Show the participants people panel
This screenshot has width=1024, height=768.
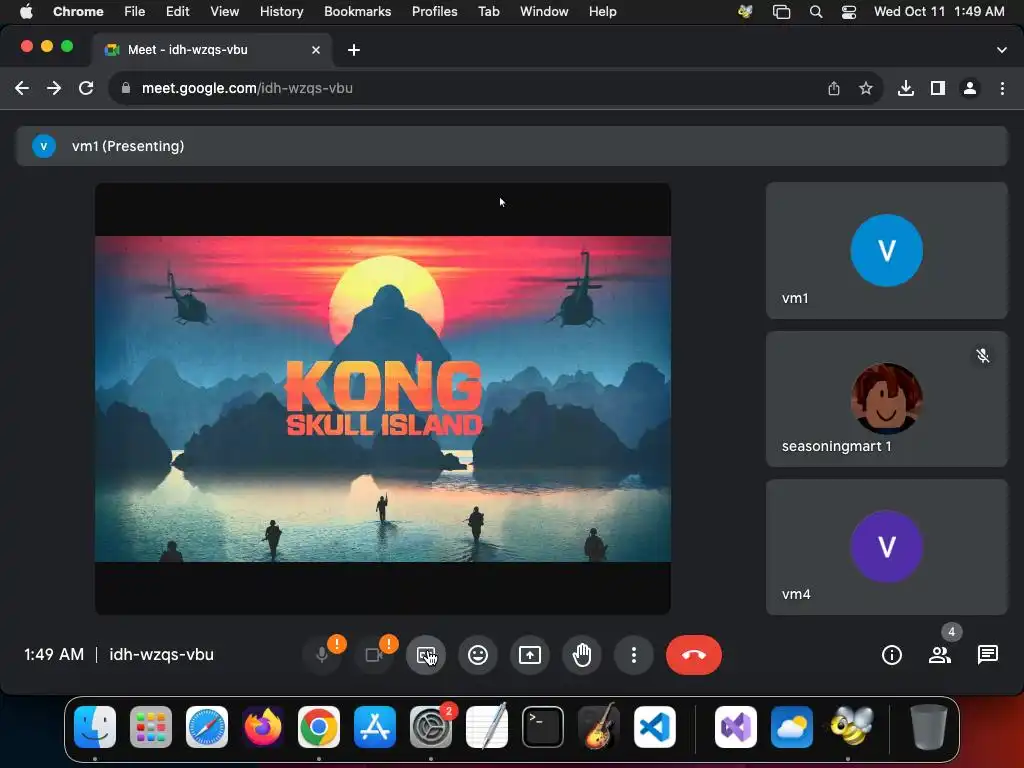(x=940, y=655)
